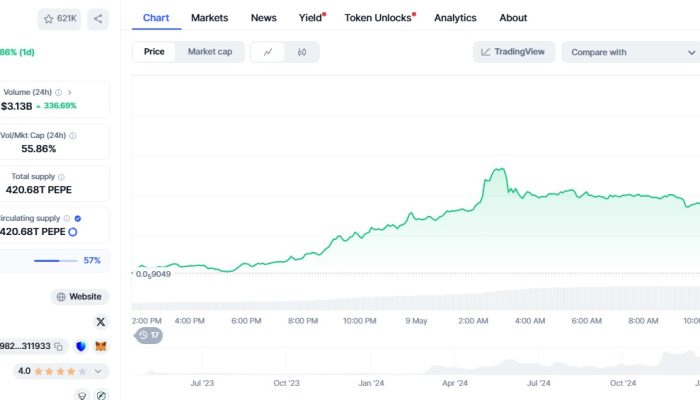
Task: Select the Price toggle option
Action: point(154,51)
